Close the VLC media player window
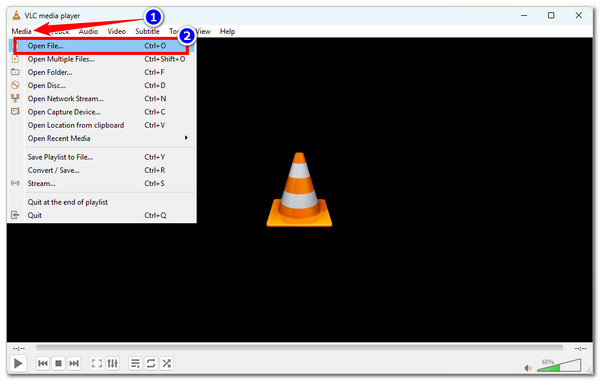This screenshot has width=600, height=381. 579,15
